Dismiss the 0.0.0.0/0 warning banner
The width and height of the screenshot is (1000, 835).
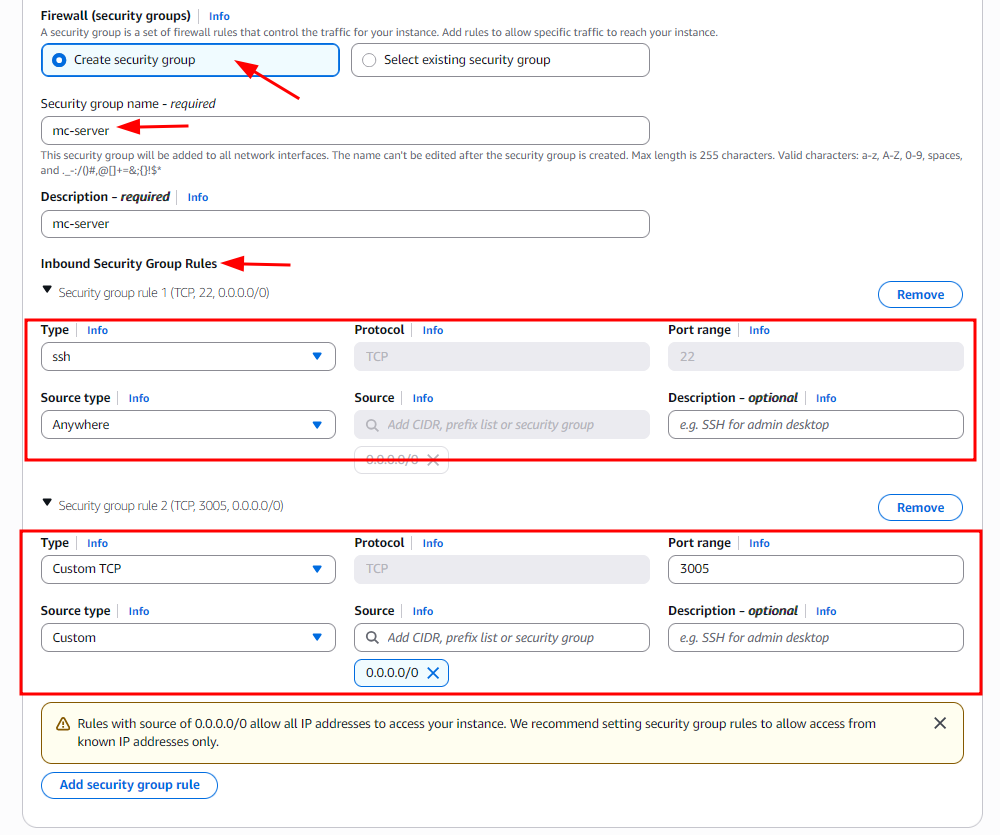tap(939, 723)
